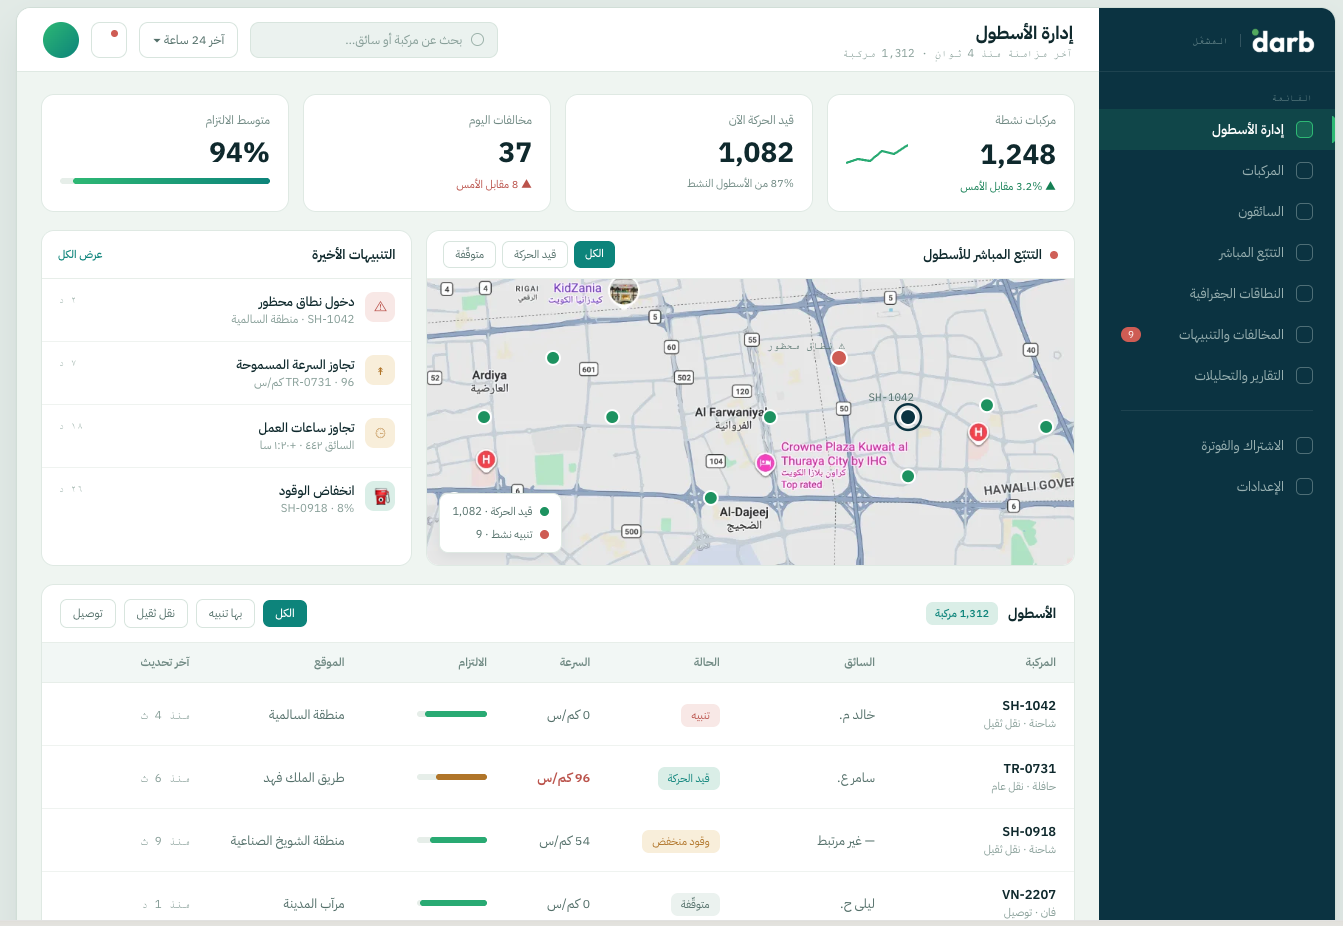Click the السائقون sidebar icon
This screenshot has width=1343, height=926.
coord(1304,211)
